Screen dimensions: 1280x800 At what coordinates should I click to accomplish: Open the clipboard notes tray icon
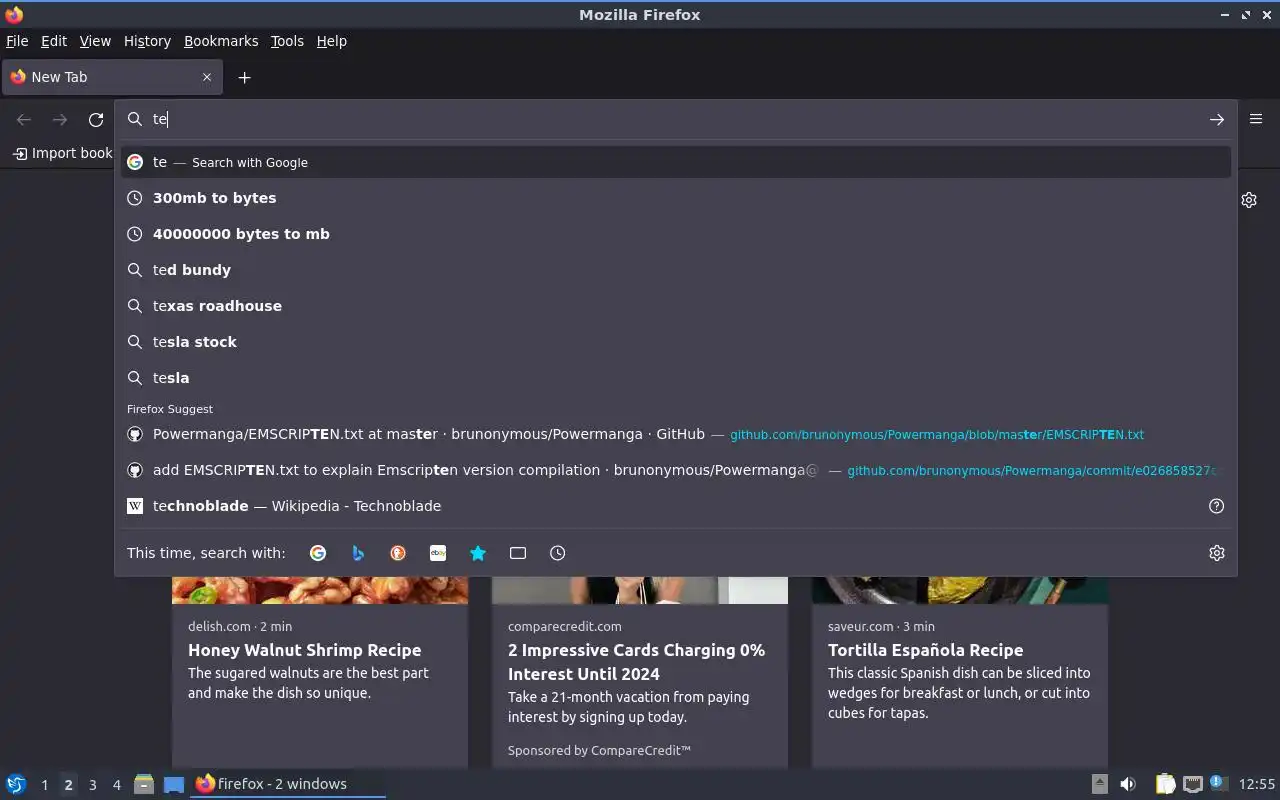(1166, 784)
